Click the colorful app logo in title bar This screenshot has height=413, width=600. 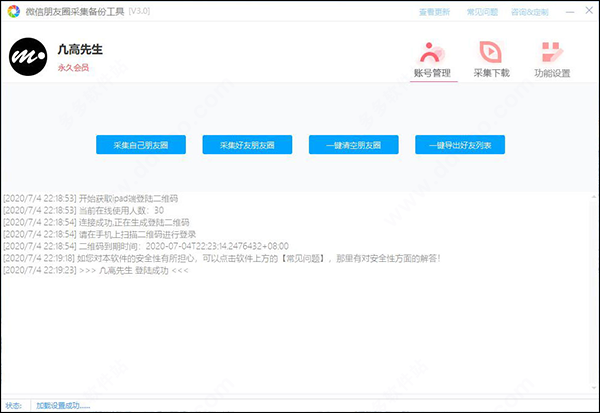[13, 11]
